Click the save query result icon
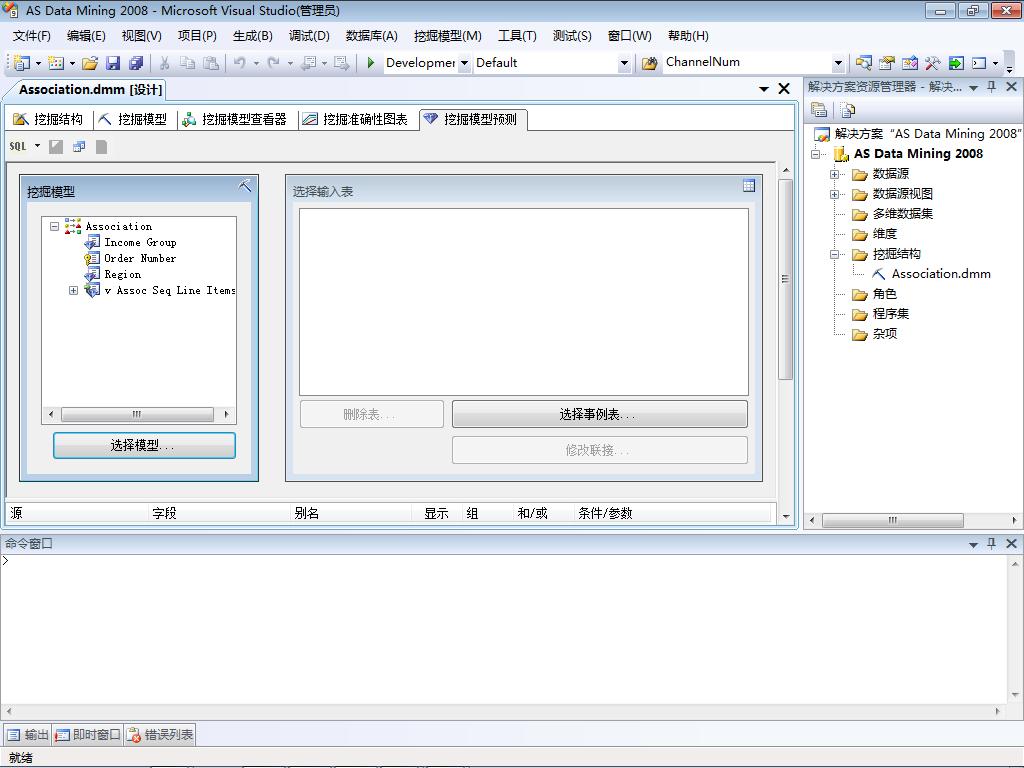The width and height of the screenshot is (1024, 768). (101, 147)
